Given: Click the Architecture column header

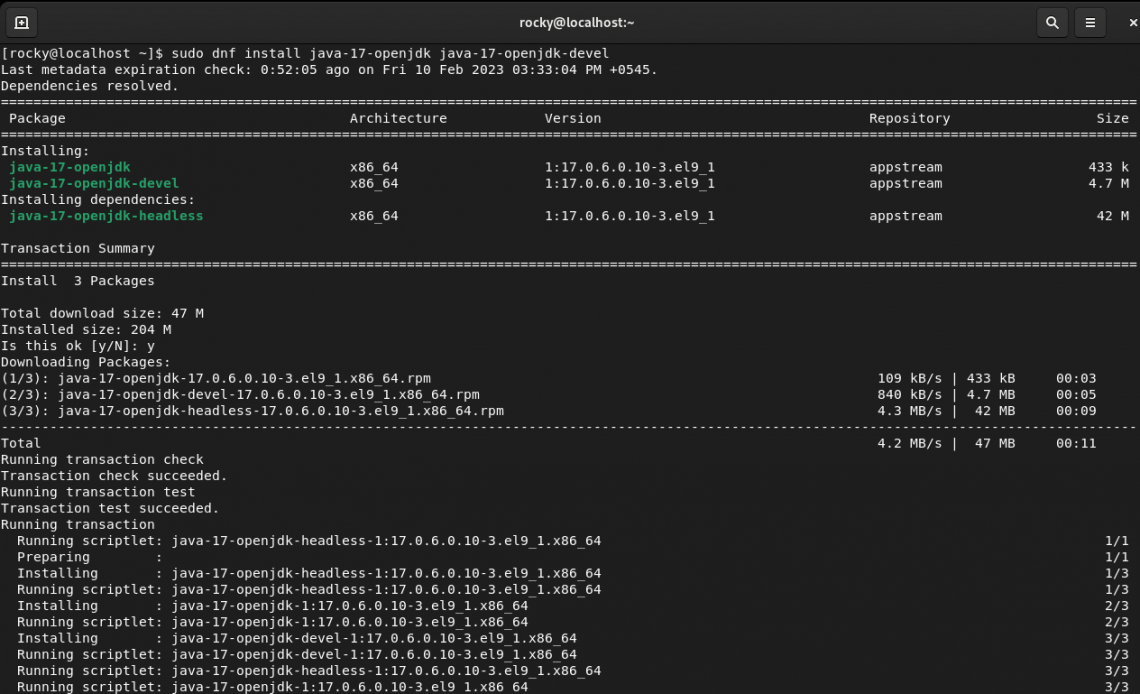Looking at the screenshot, I should (398, 118).
